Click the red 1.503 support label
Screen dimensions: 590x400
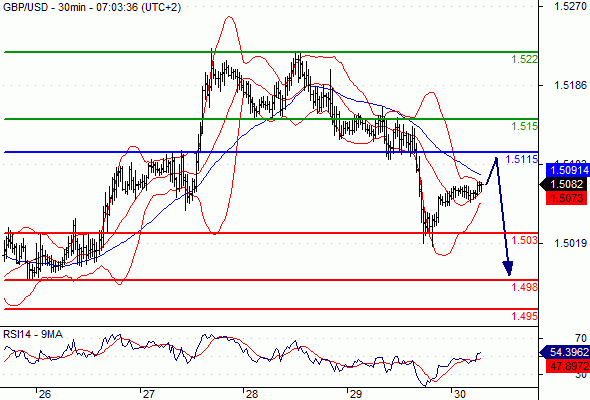525,240
